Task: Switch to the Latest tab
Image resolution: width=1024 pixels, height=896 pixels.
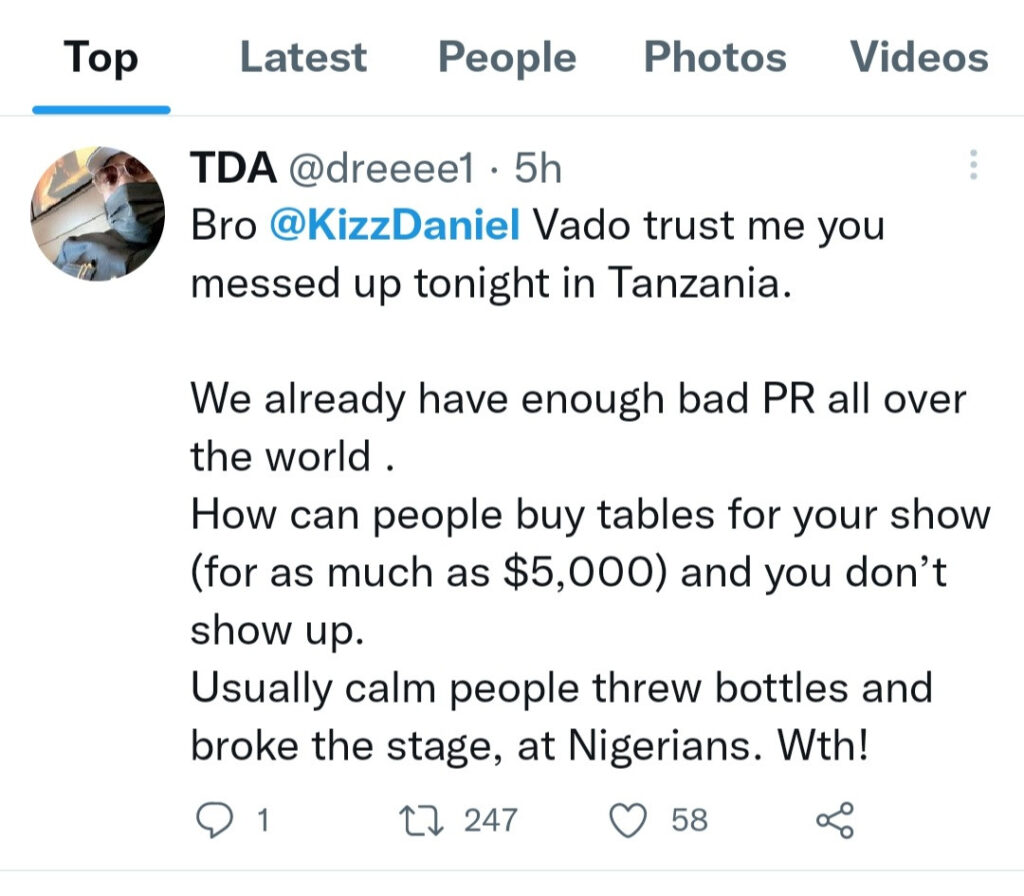Action: [x=303, y=56]
